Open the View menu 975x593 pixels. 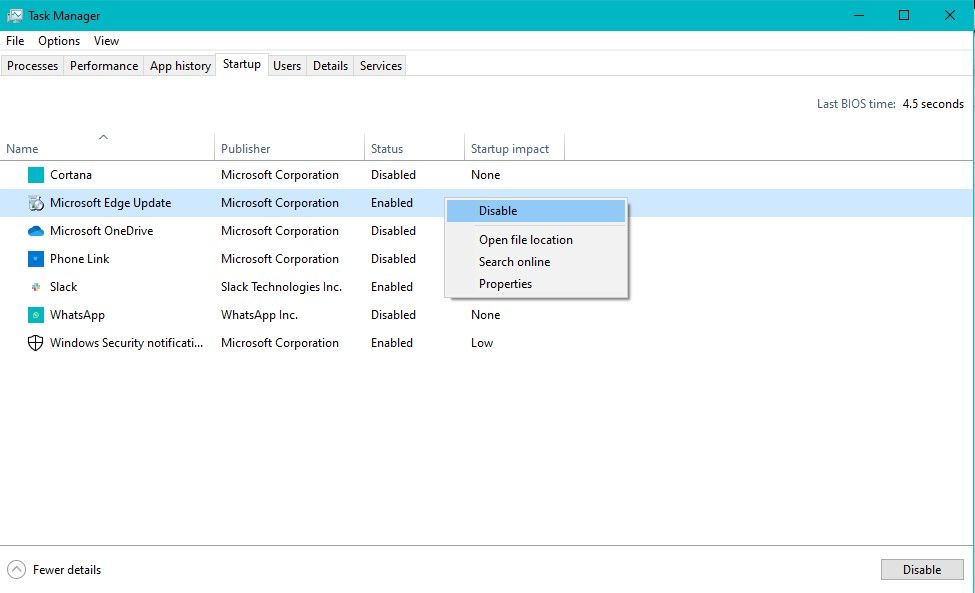click(x=106, y=41)
